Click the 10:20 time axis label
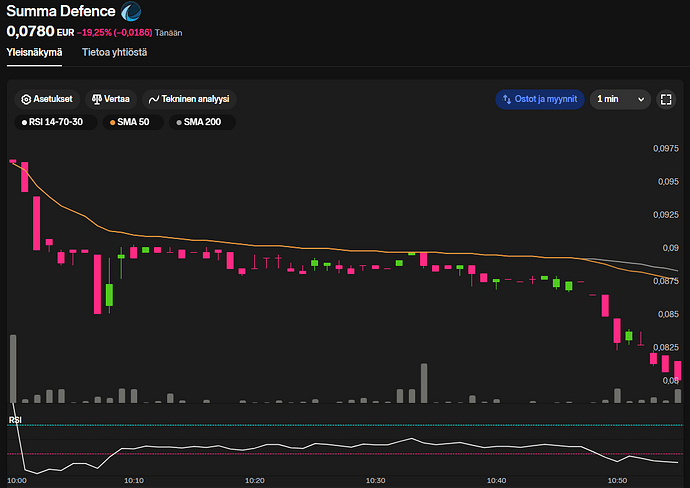This screenshot has height=488, width=690. click(x=255, y=481)
